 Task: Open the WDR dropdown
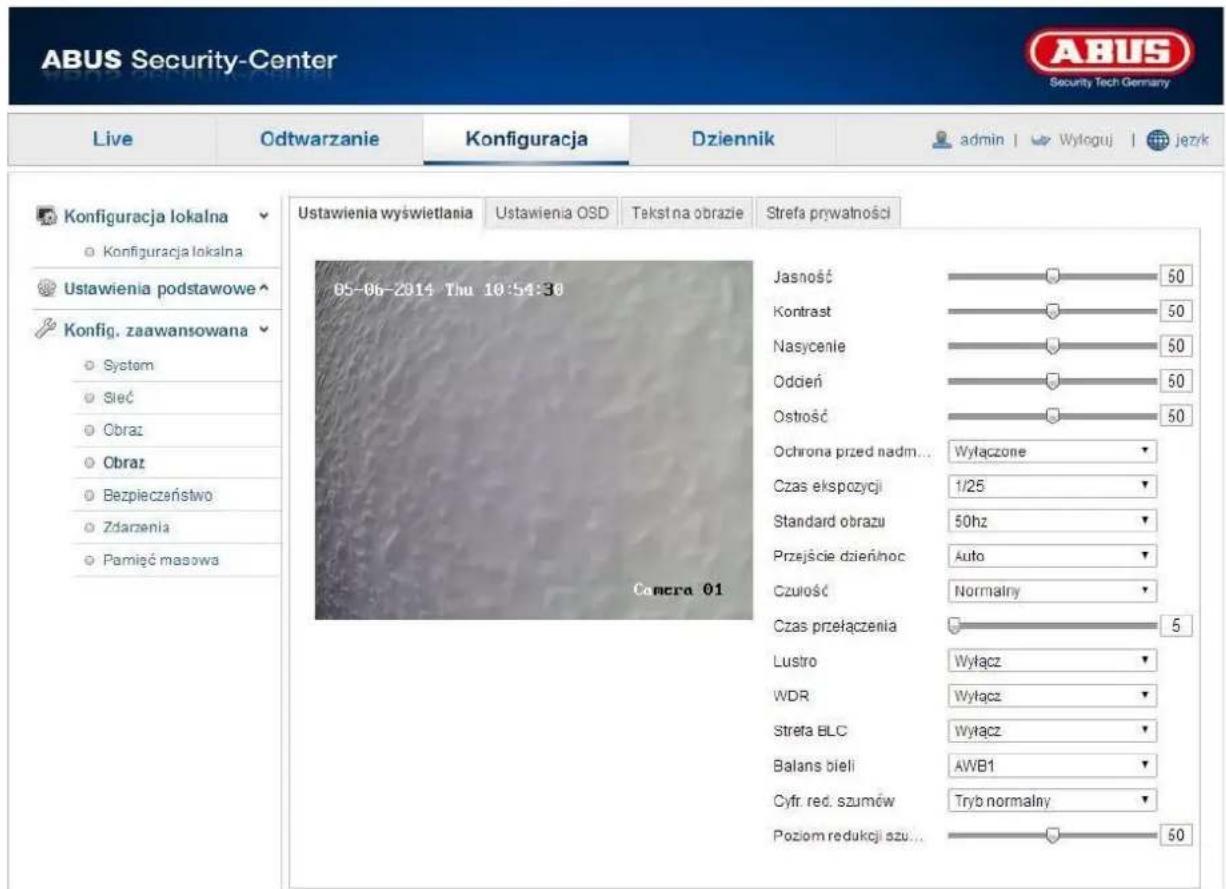click(x=1051, y=696)
